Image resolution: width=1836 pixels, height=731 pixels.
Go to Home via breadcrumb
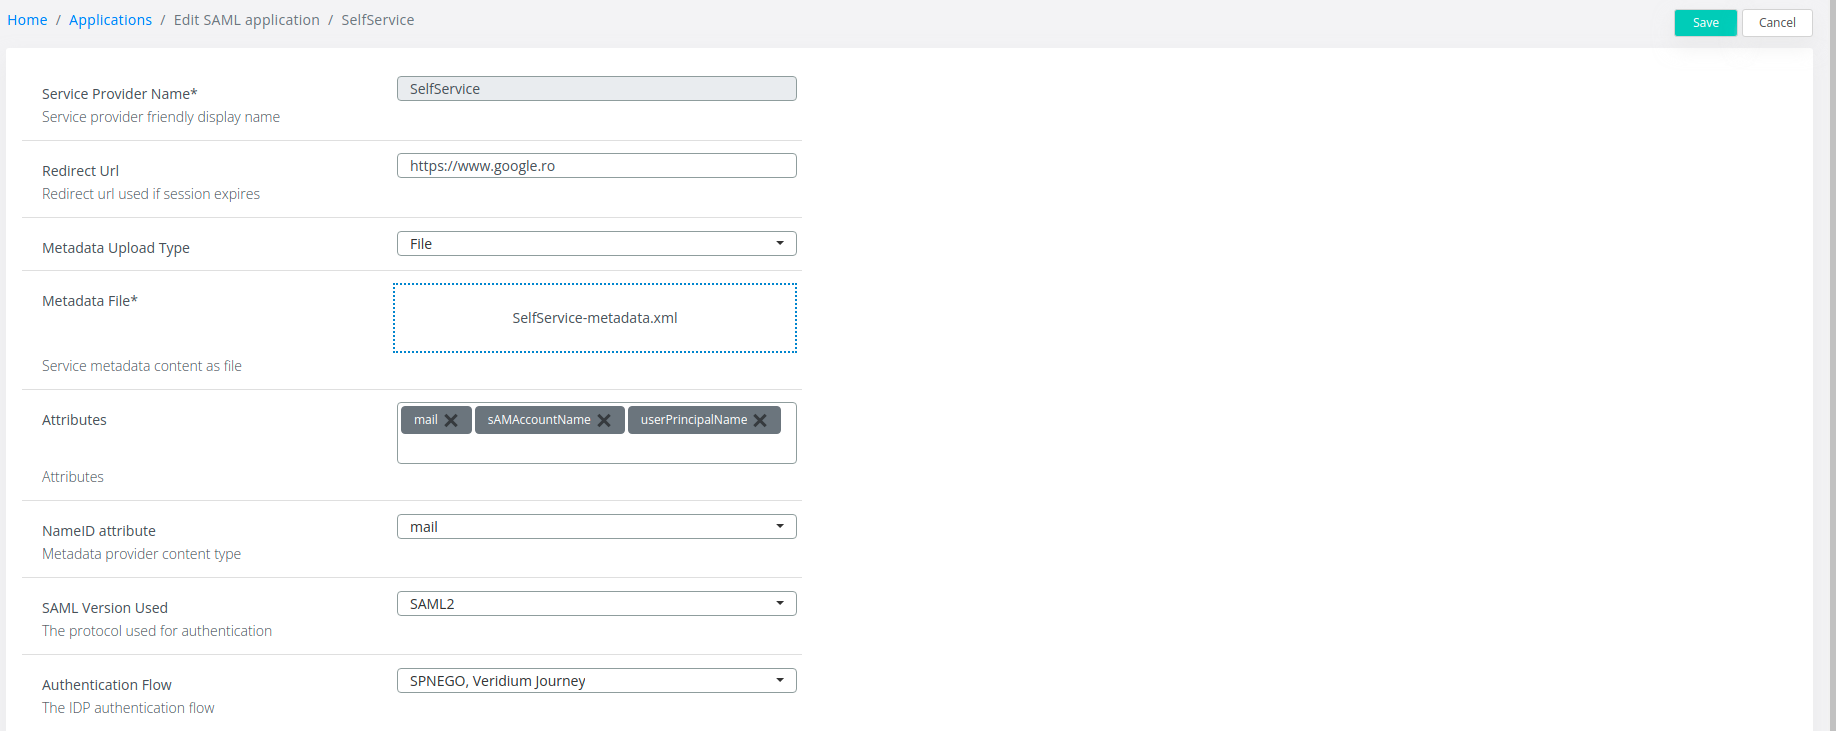27,20
